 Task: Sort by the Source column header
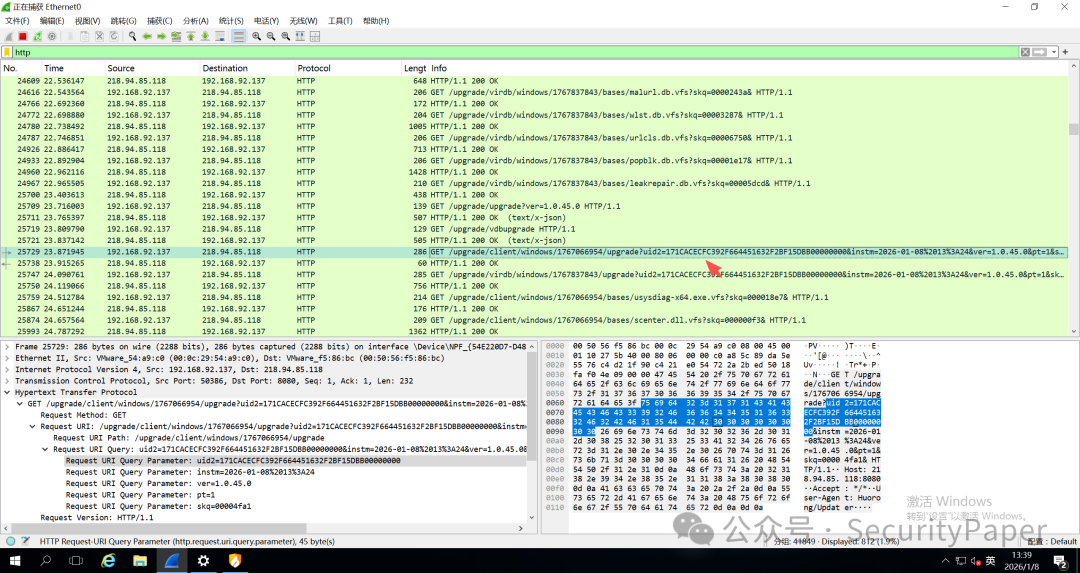tap(152, 68)
